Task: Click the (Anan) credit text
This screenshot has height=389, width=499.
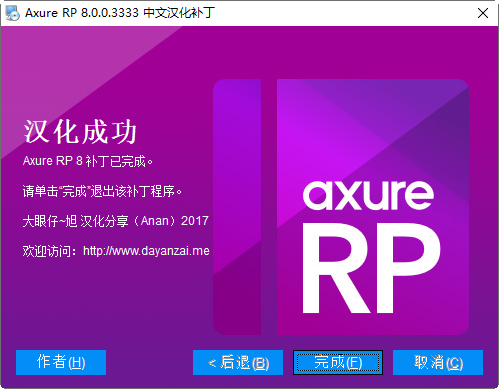Action: click(x=154, y=221)
